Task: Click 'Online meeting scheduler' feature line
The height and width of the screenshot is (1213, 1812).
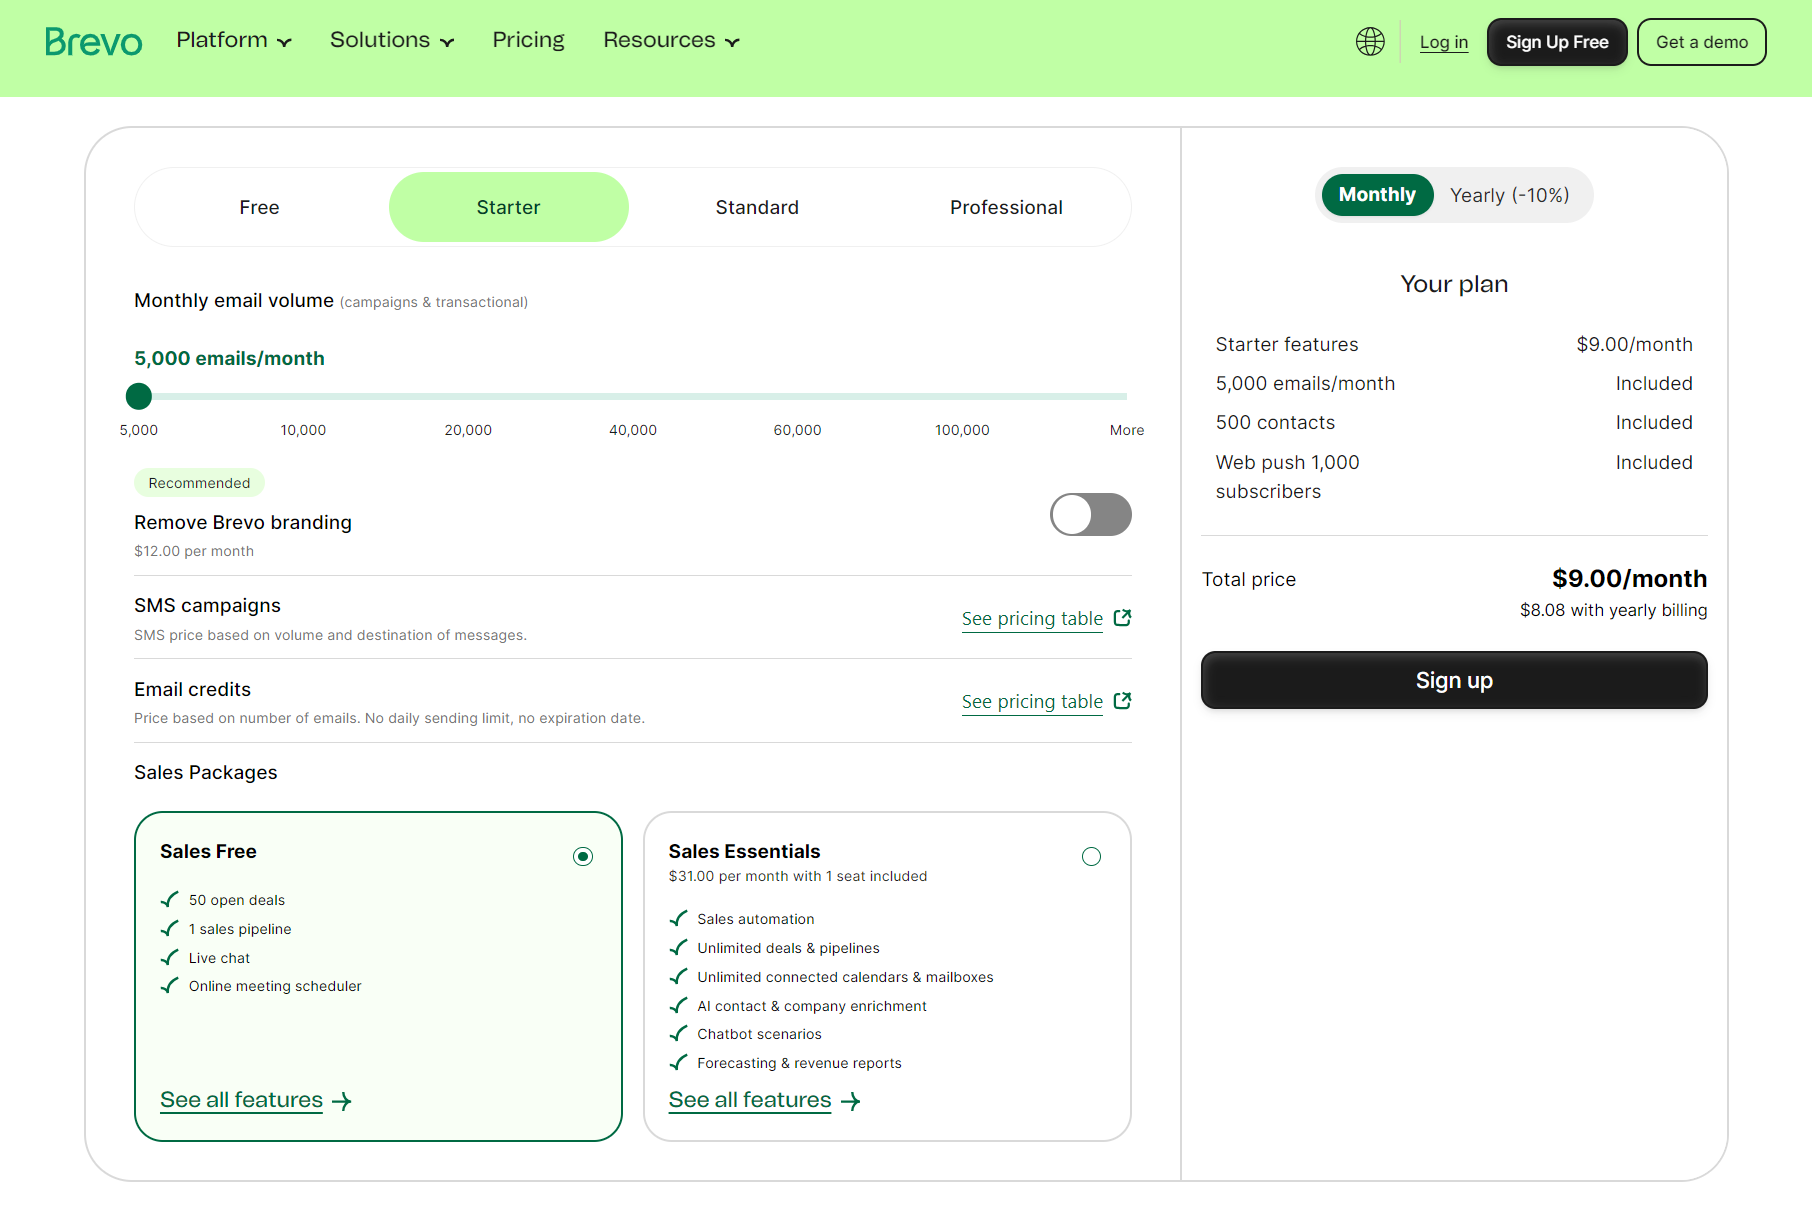Action: pos(275,986)
